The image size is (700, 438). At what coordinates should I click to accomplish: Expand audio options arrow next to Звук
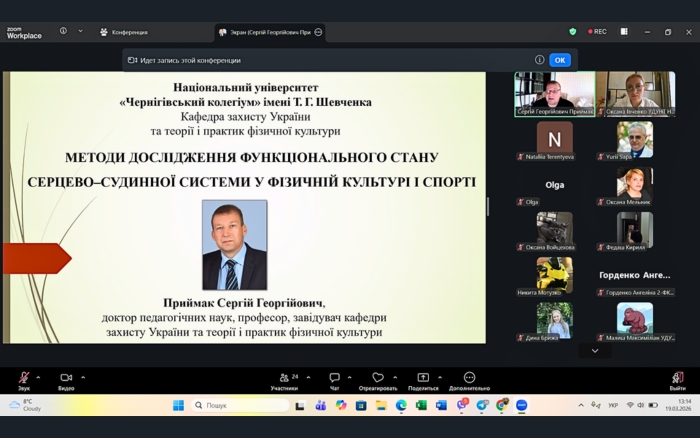(x=38, y=377)
